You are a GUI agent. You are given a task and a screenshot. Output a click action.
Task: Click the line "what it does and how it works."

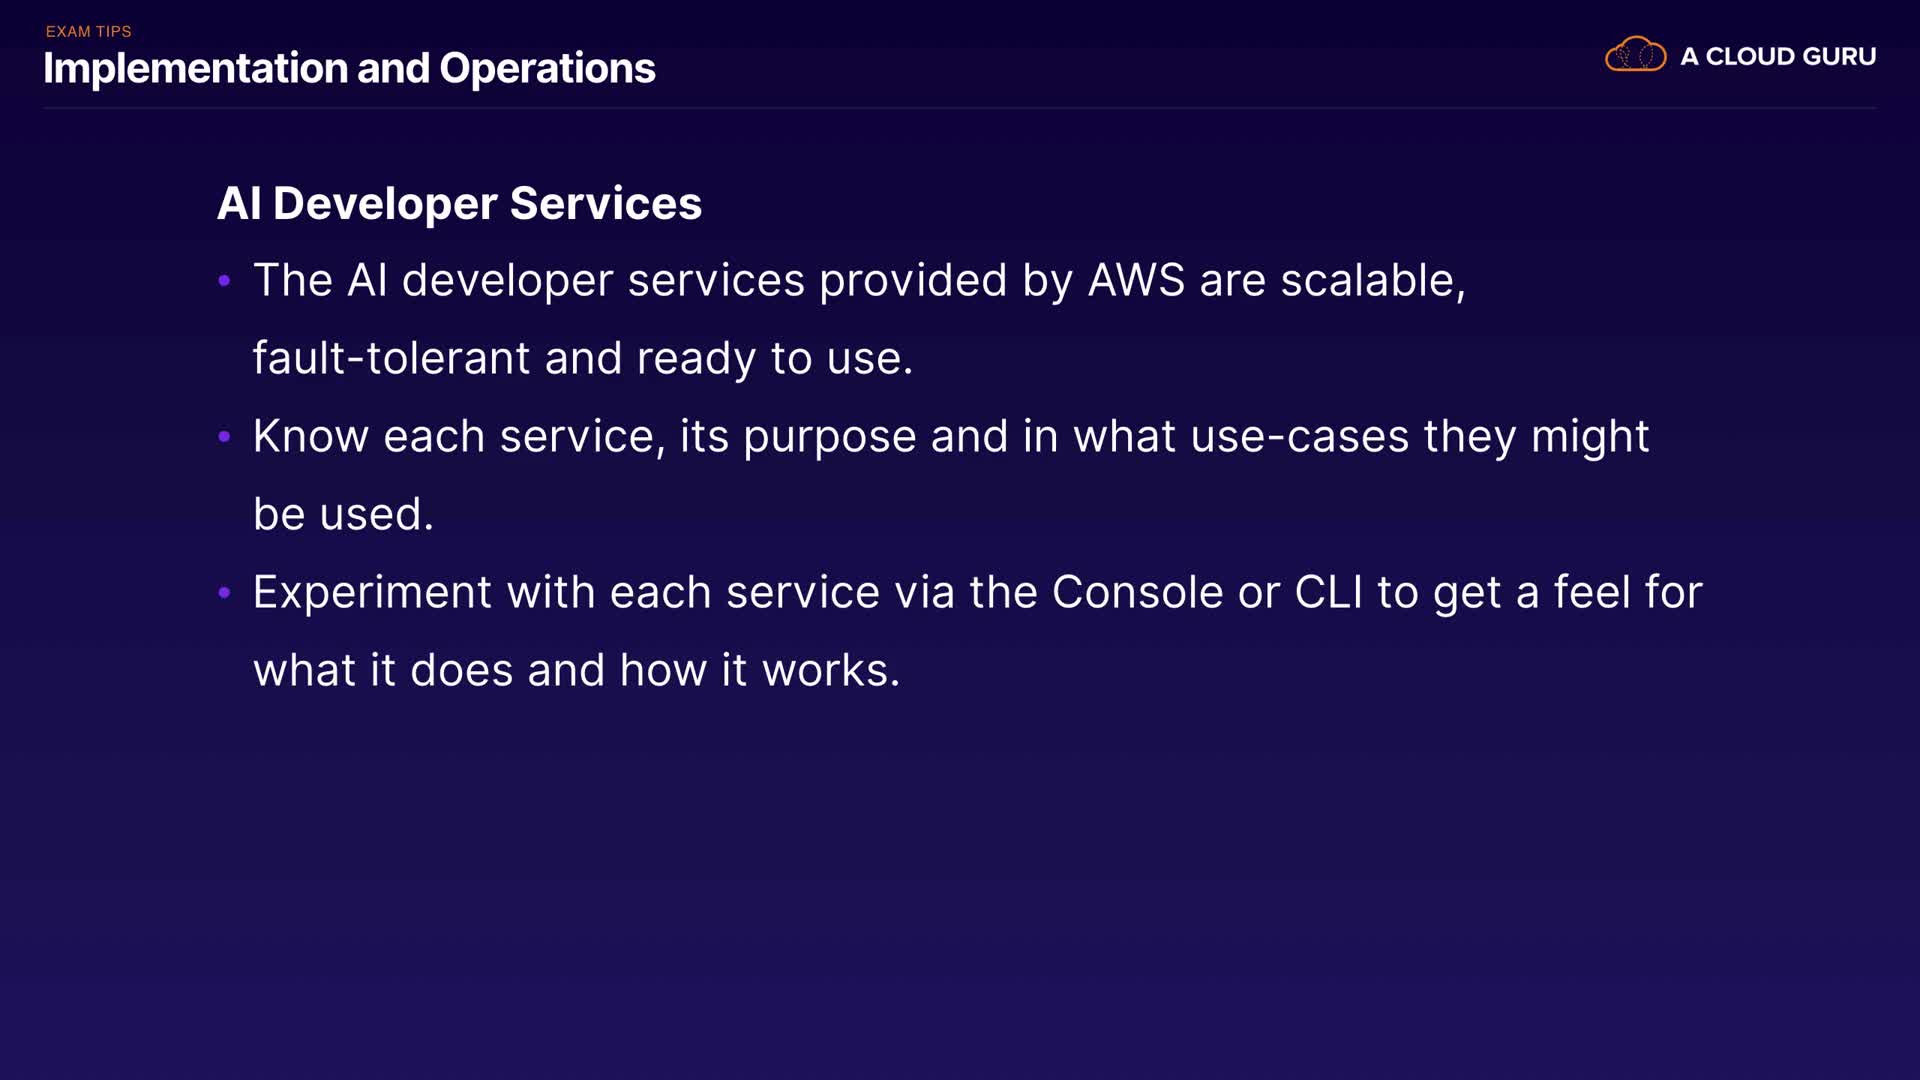[576, 671]
